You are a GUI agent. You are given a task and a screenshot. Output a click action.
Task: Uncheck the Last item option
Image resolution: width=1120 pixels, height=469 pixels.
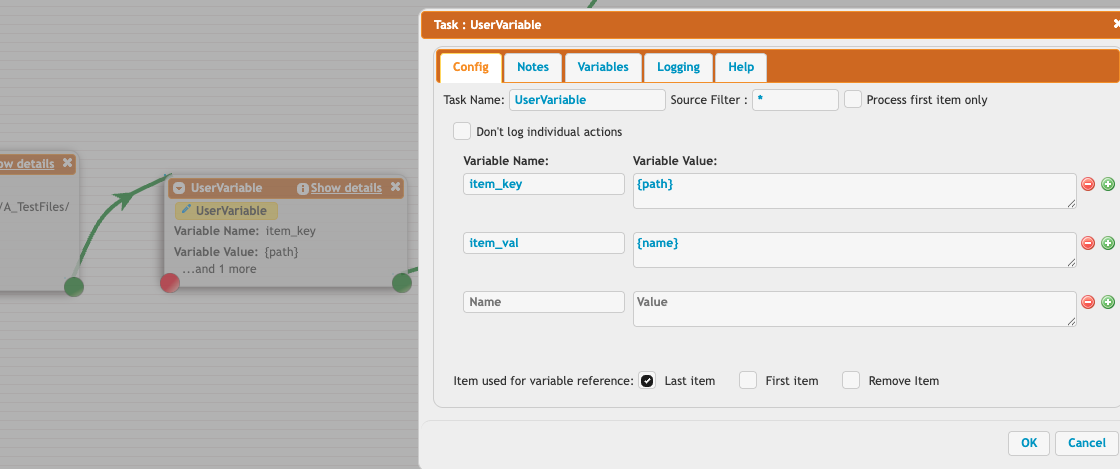pyautogui.click(x=647, y=381)
